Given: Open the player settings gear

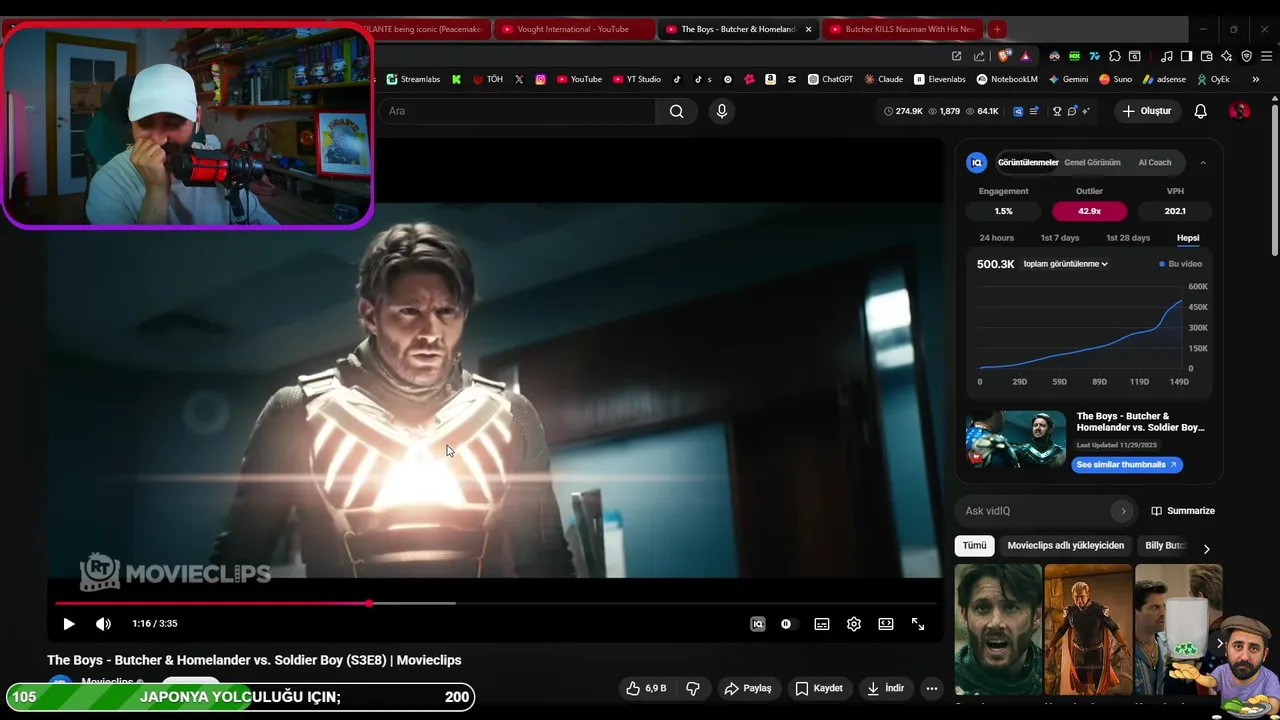Looking at the screenshot, I should pos(854,624).
